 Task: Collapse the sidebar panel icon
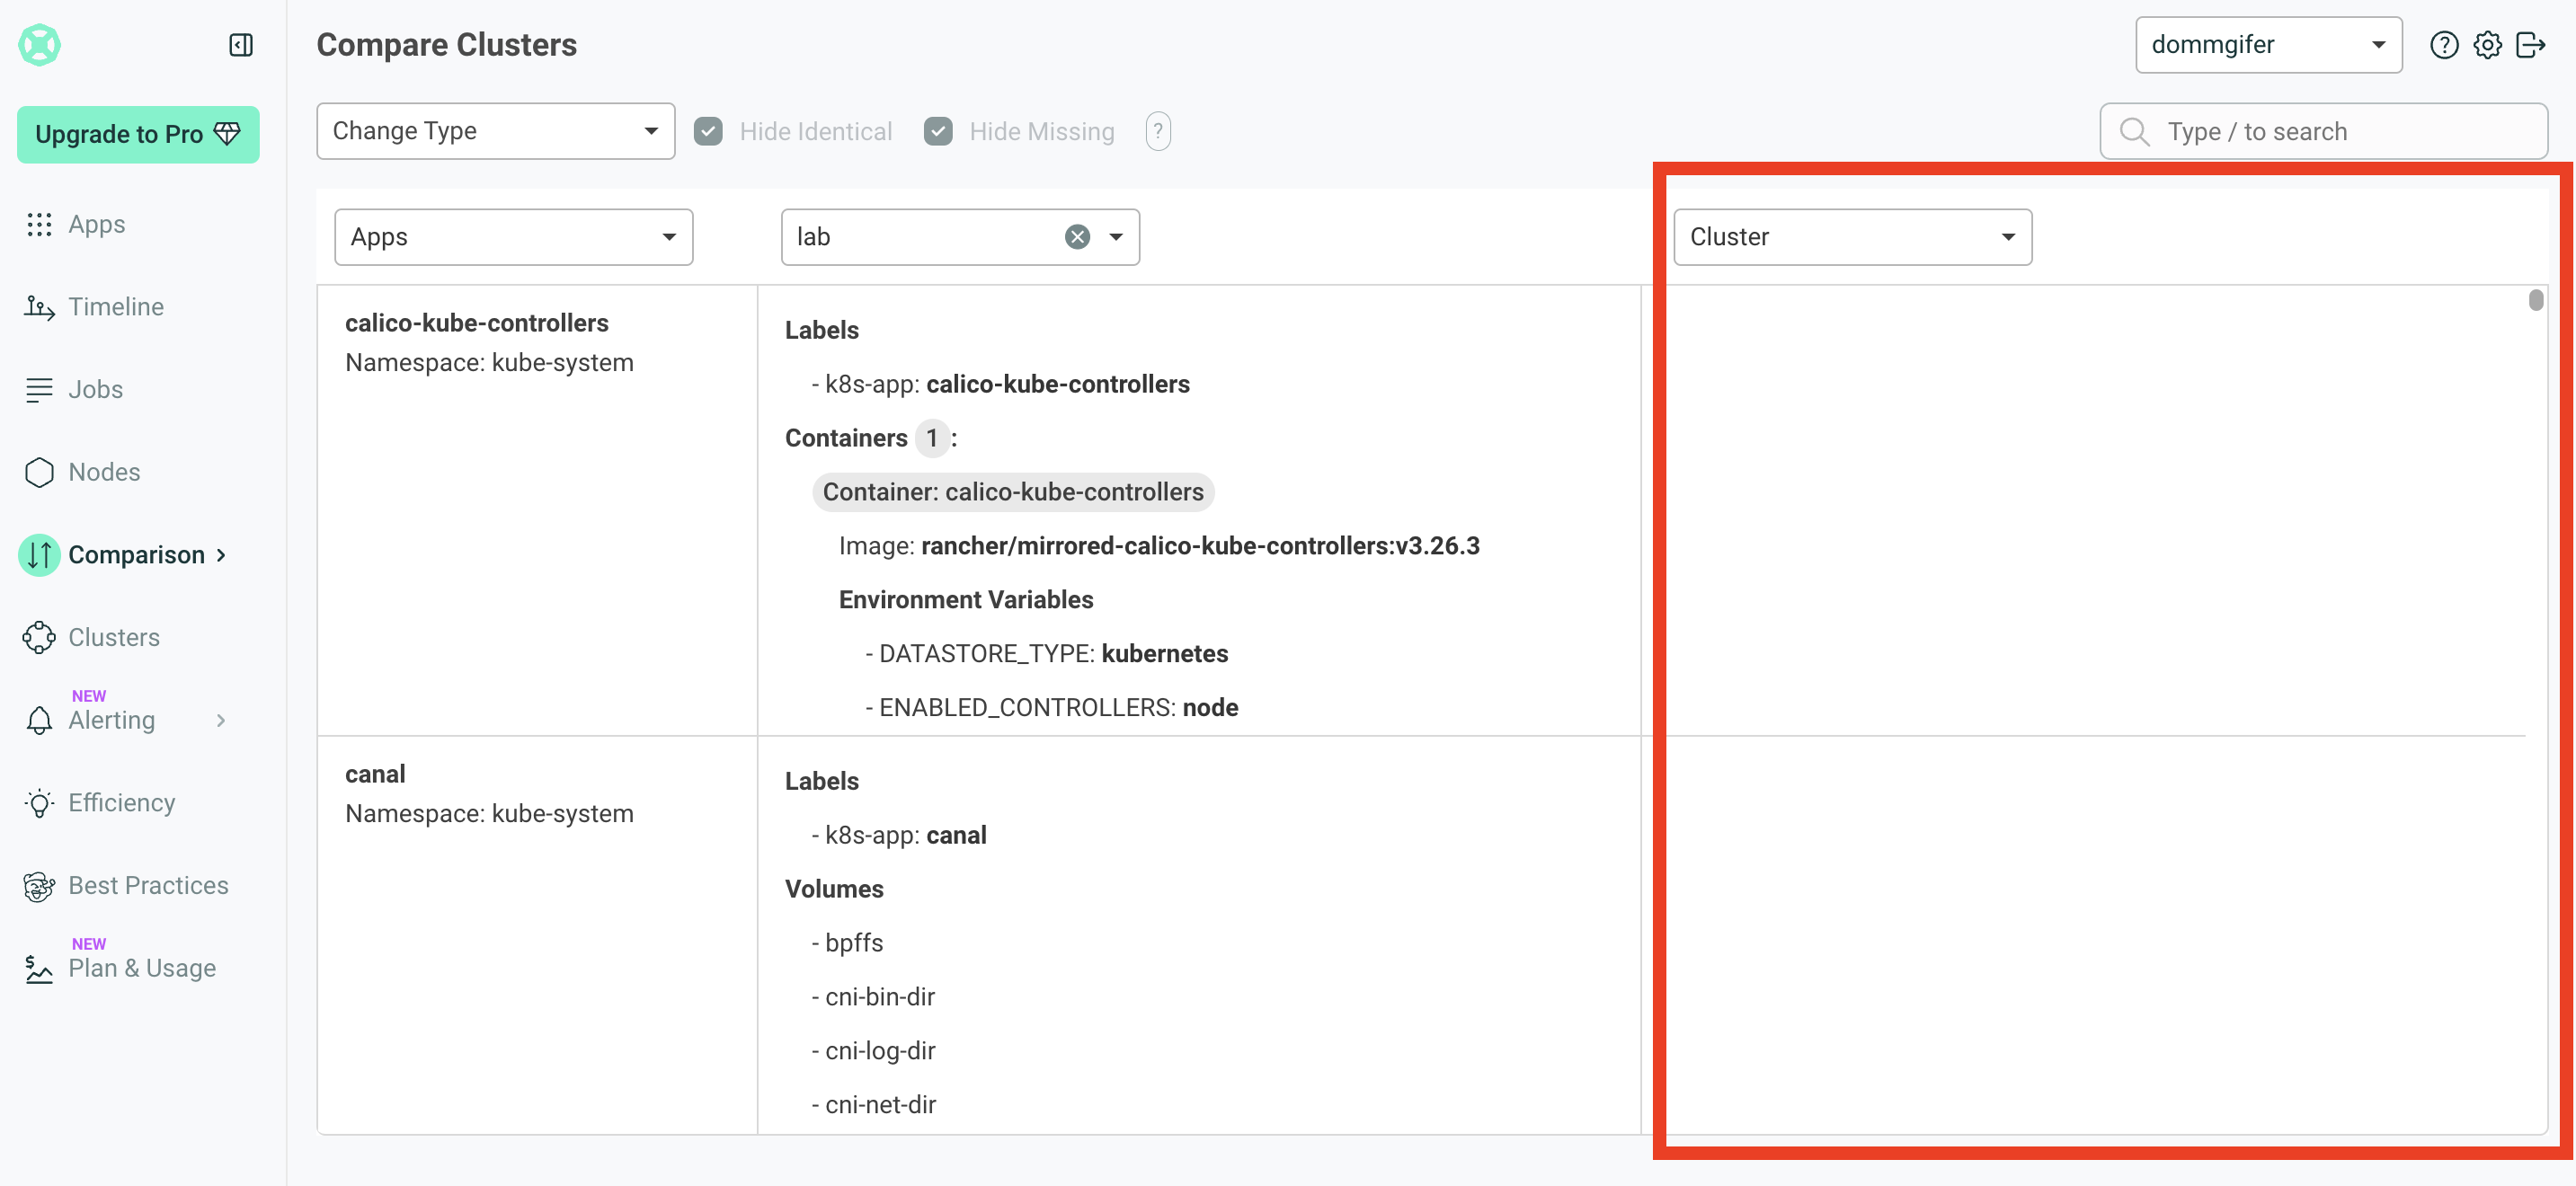click(x=241, y=45)
